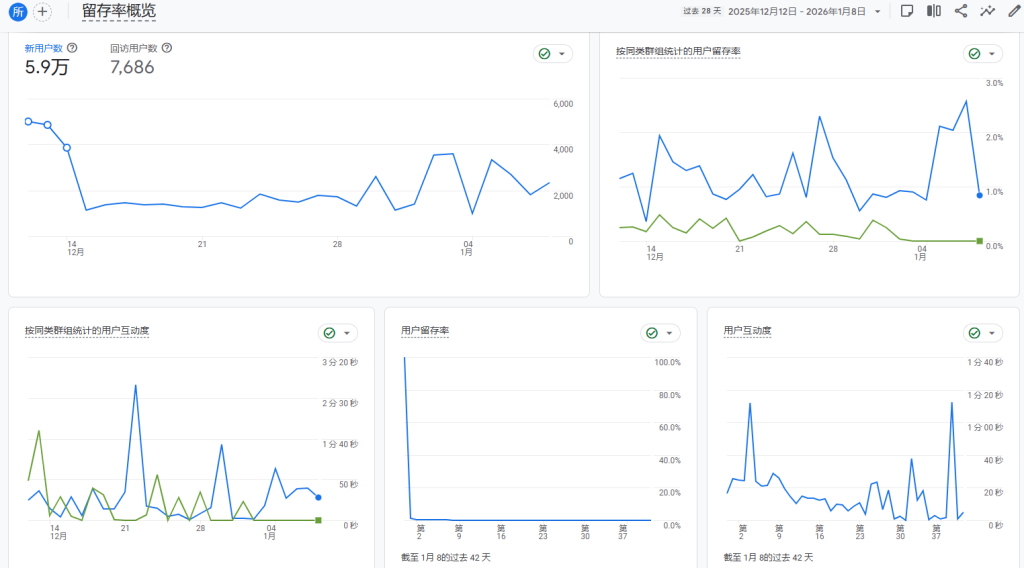Open the note icon in the top toolbar

(x=907, y=11)
